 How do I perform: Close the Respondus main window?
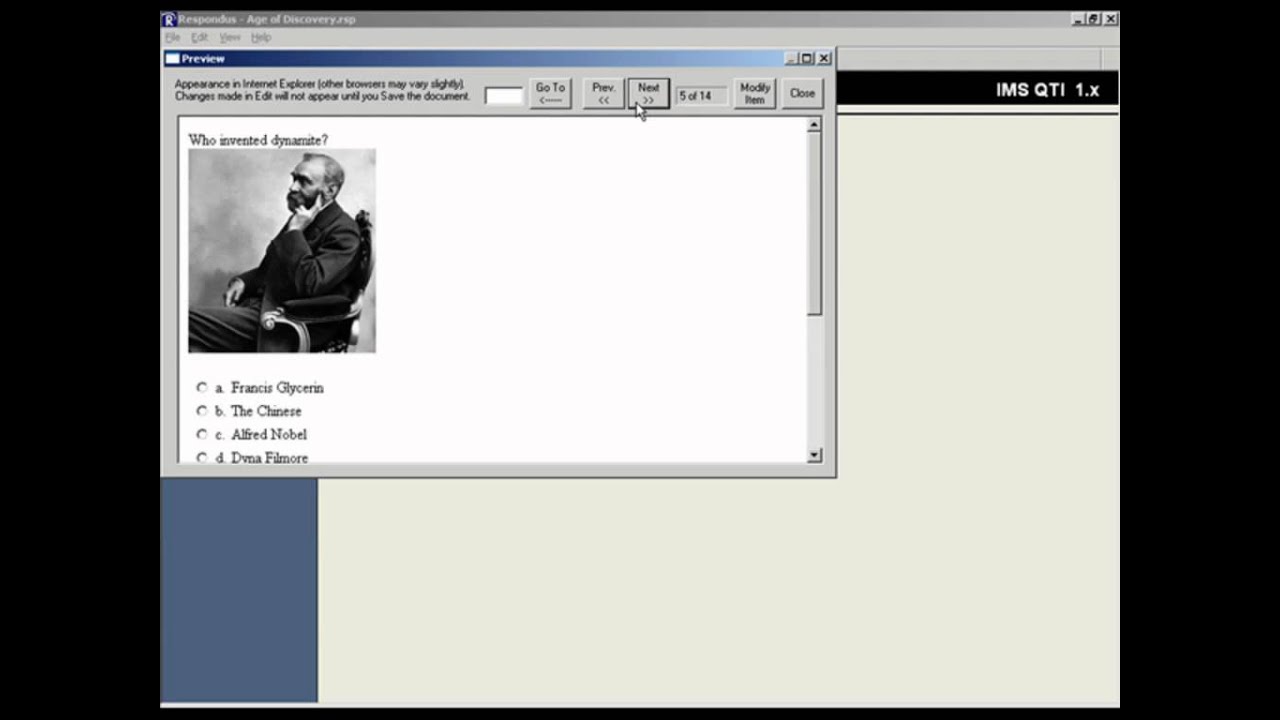1111,19
